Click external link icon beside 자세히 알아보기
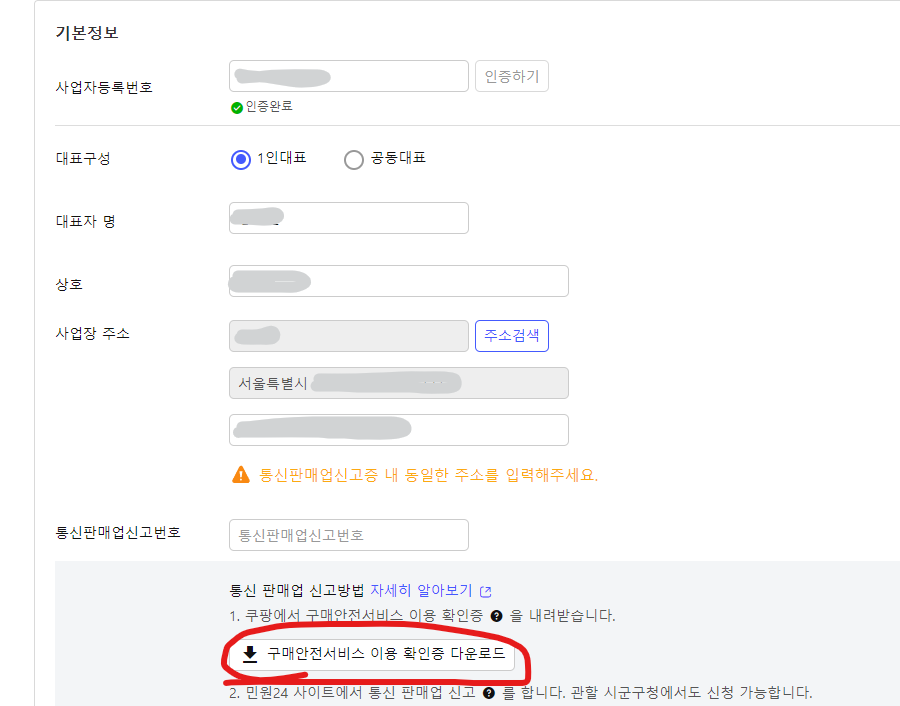900x706 pixels. click(486, 591)
